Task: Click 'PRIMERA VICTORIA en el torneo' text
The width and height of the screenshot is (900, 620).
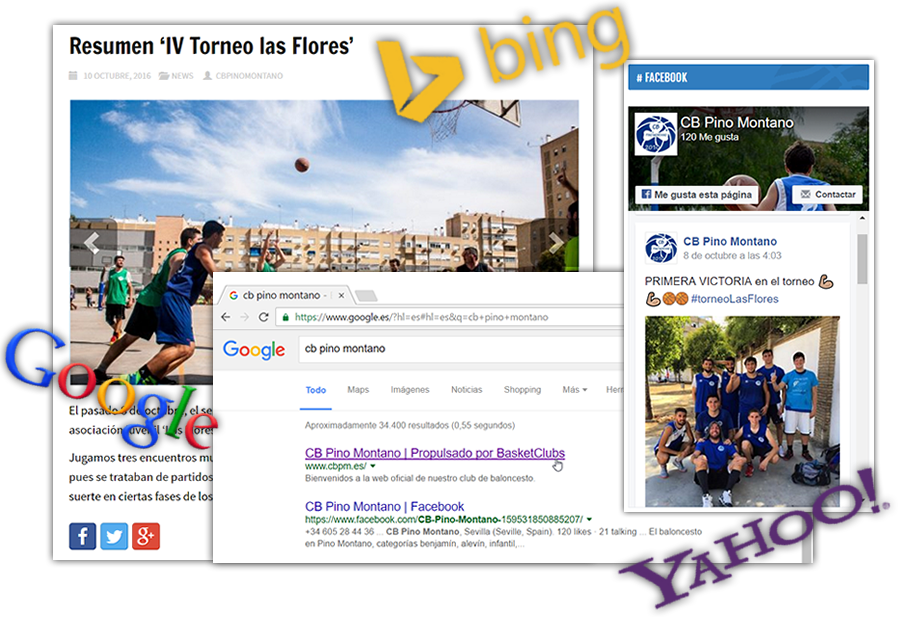Action: 729,281
